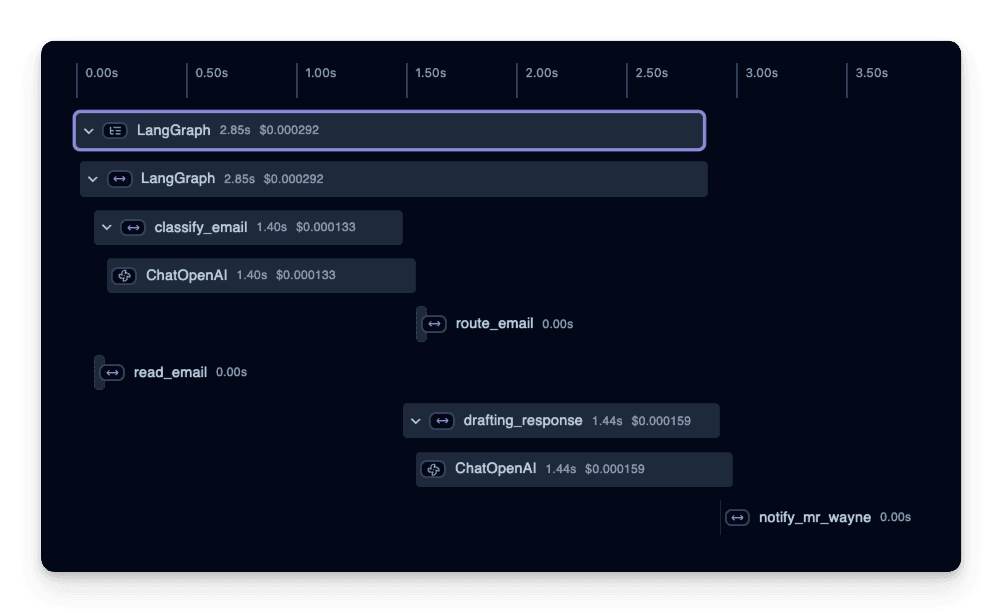Click the route_email span icon

click(x=435, y=324)
